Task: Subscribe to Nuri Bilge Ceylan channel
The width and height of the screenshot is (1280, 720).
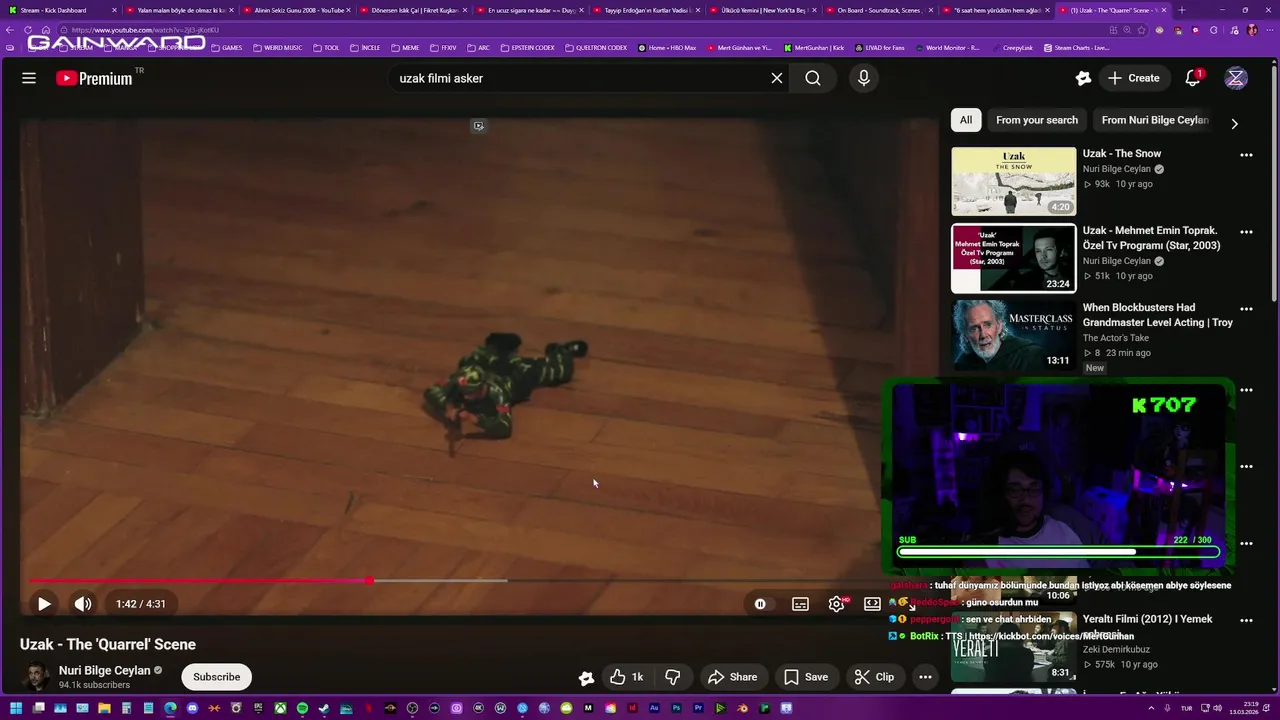Action: pyautogui.click(x=216, y=677)
